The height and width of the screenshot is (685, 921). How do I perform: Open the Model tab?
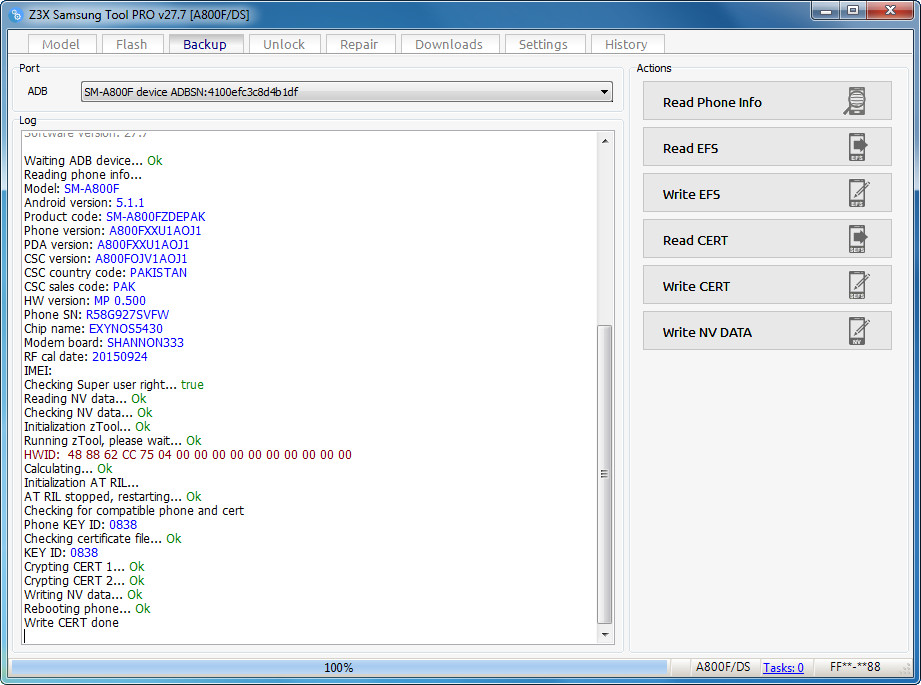61,44
